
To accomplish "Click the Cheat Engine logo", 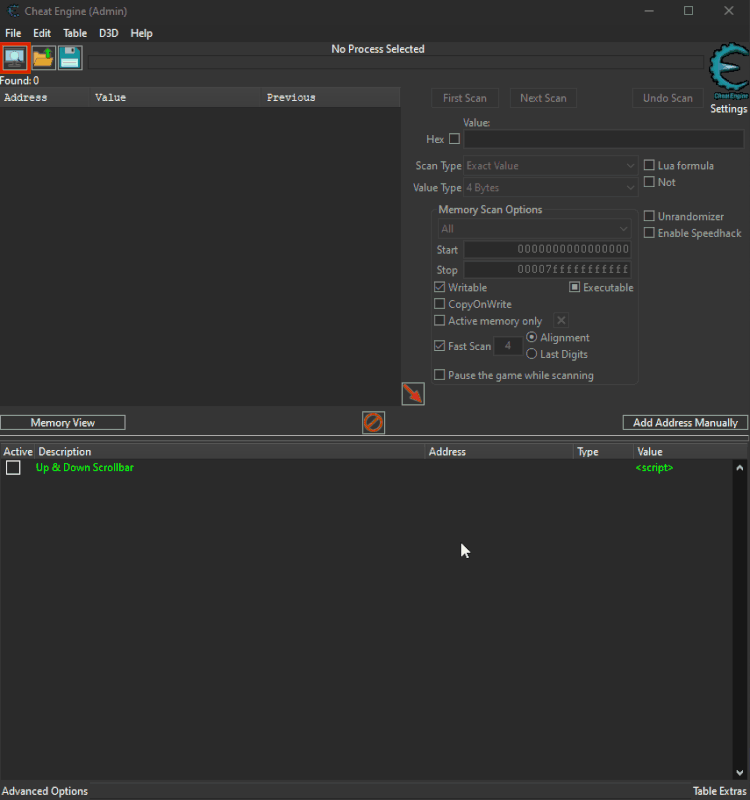I will click(x=729, y=71).
